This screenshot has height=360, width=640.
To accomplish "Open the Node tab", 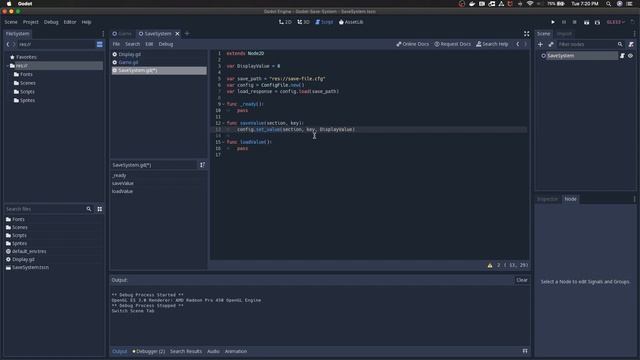I will point(570,199).
